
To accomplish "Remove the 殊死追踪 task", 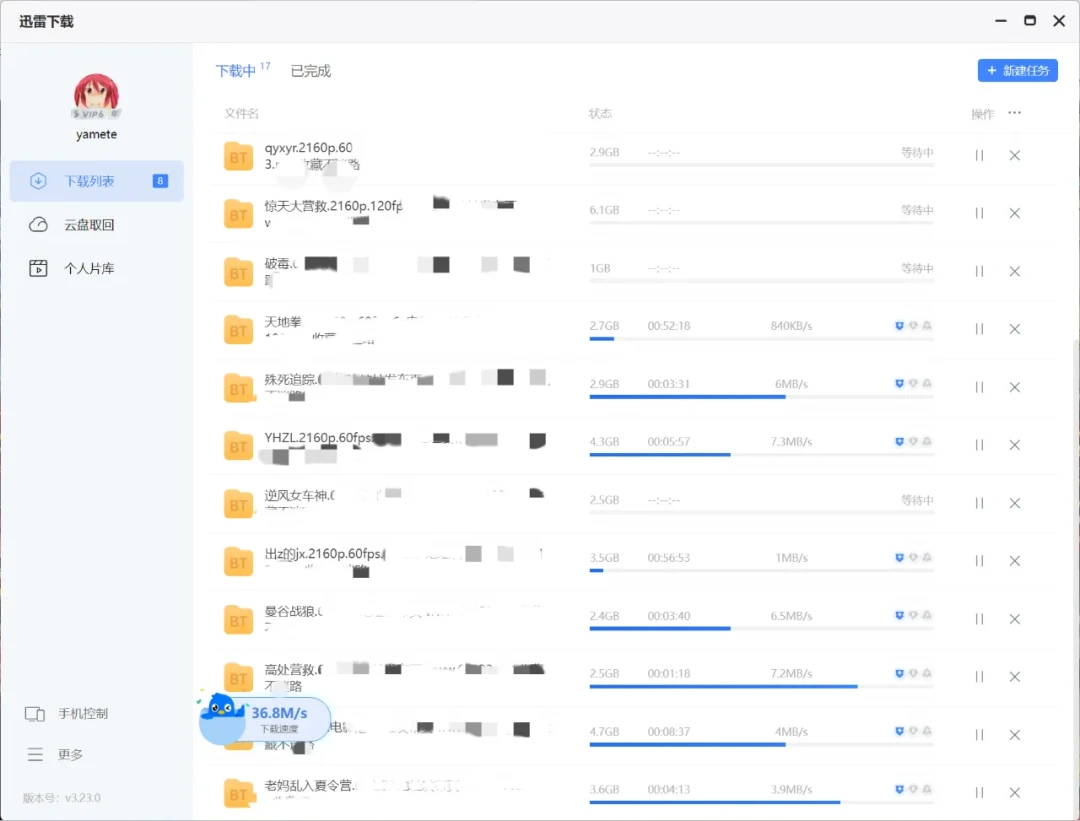I will pyautogui.click(x=1015, y=387).
